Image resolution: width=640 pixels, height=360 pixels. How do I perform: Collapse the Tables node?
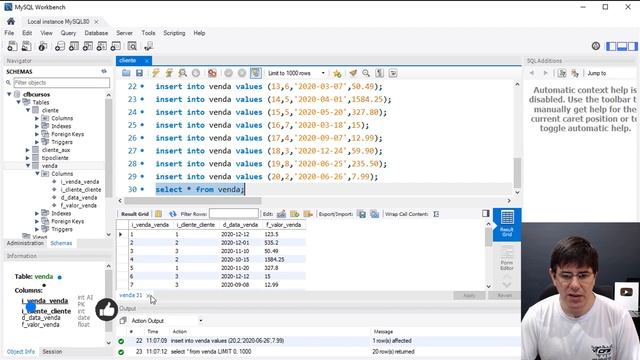coord(19,102)
